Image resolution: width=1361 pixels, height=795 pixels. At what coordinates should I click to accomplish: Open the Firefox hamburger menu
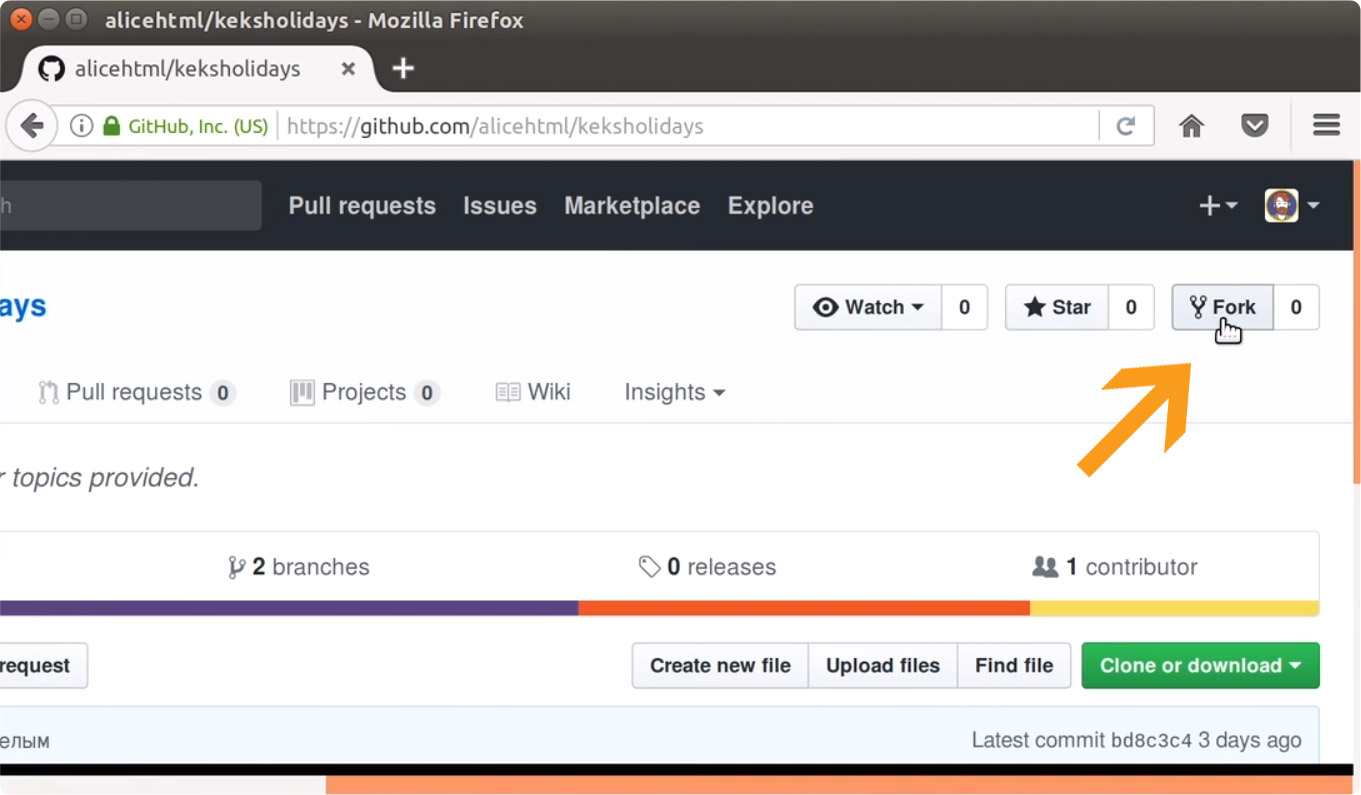(x=1326, y=125)
